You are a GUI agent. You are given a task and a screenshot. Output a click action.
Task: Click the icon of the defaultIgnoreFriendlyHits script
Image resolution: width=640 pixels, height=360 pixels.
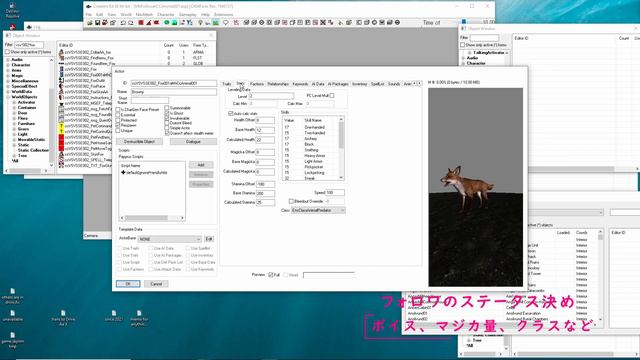123,173
